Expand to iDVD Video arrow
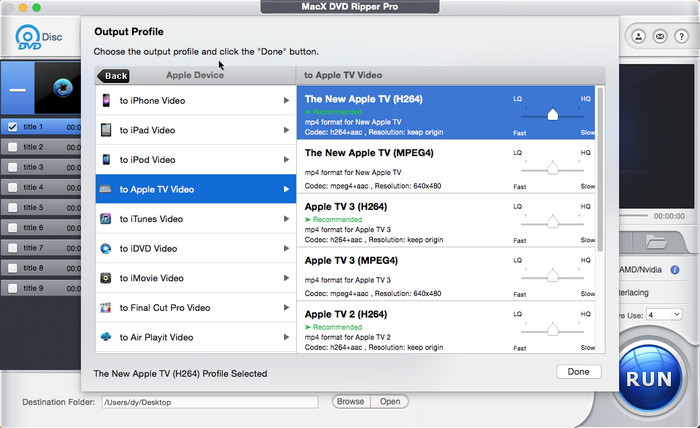This screenshot has width=700, height=428. [286, 248]
